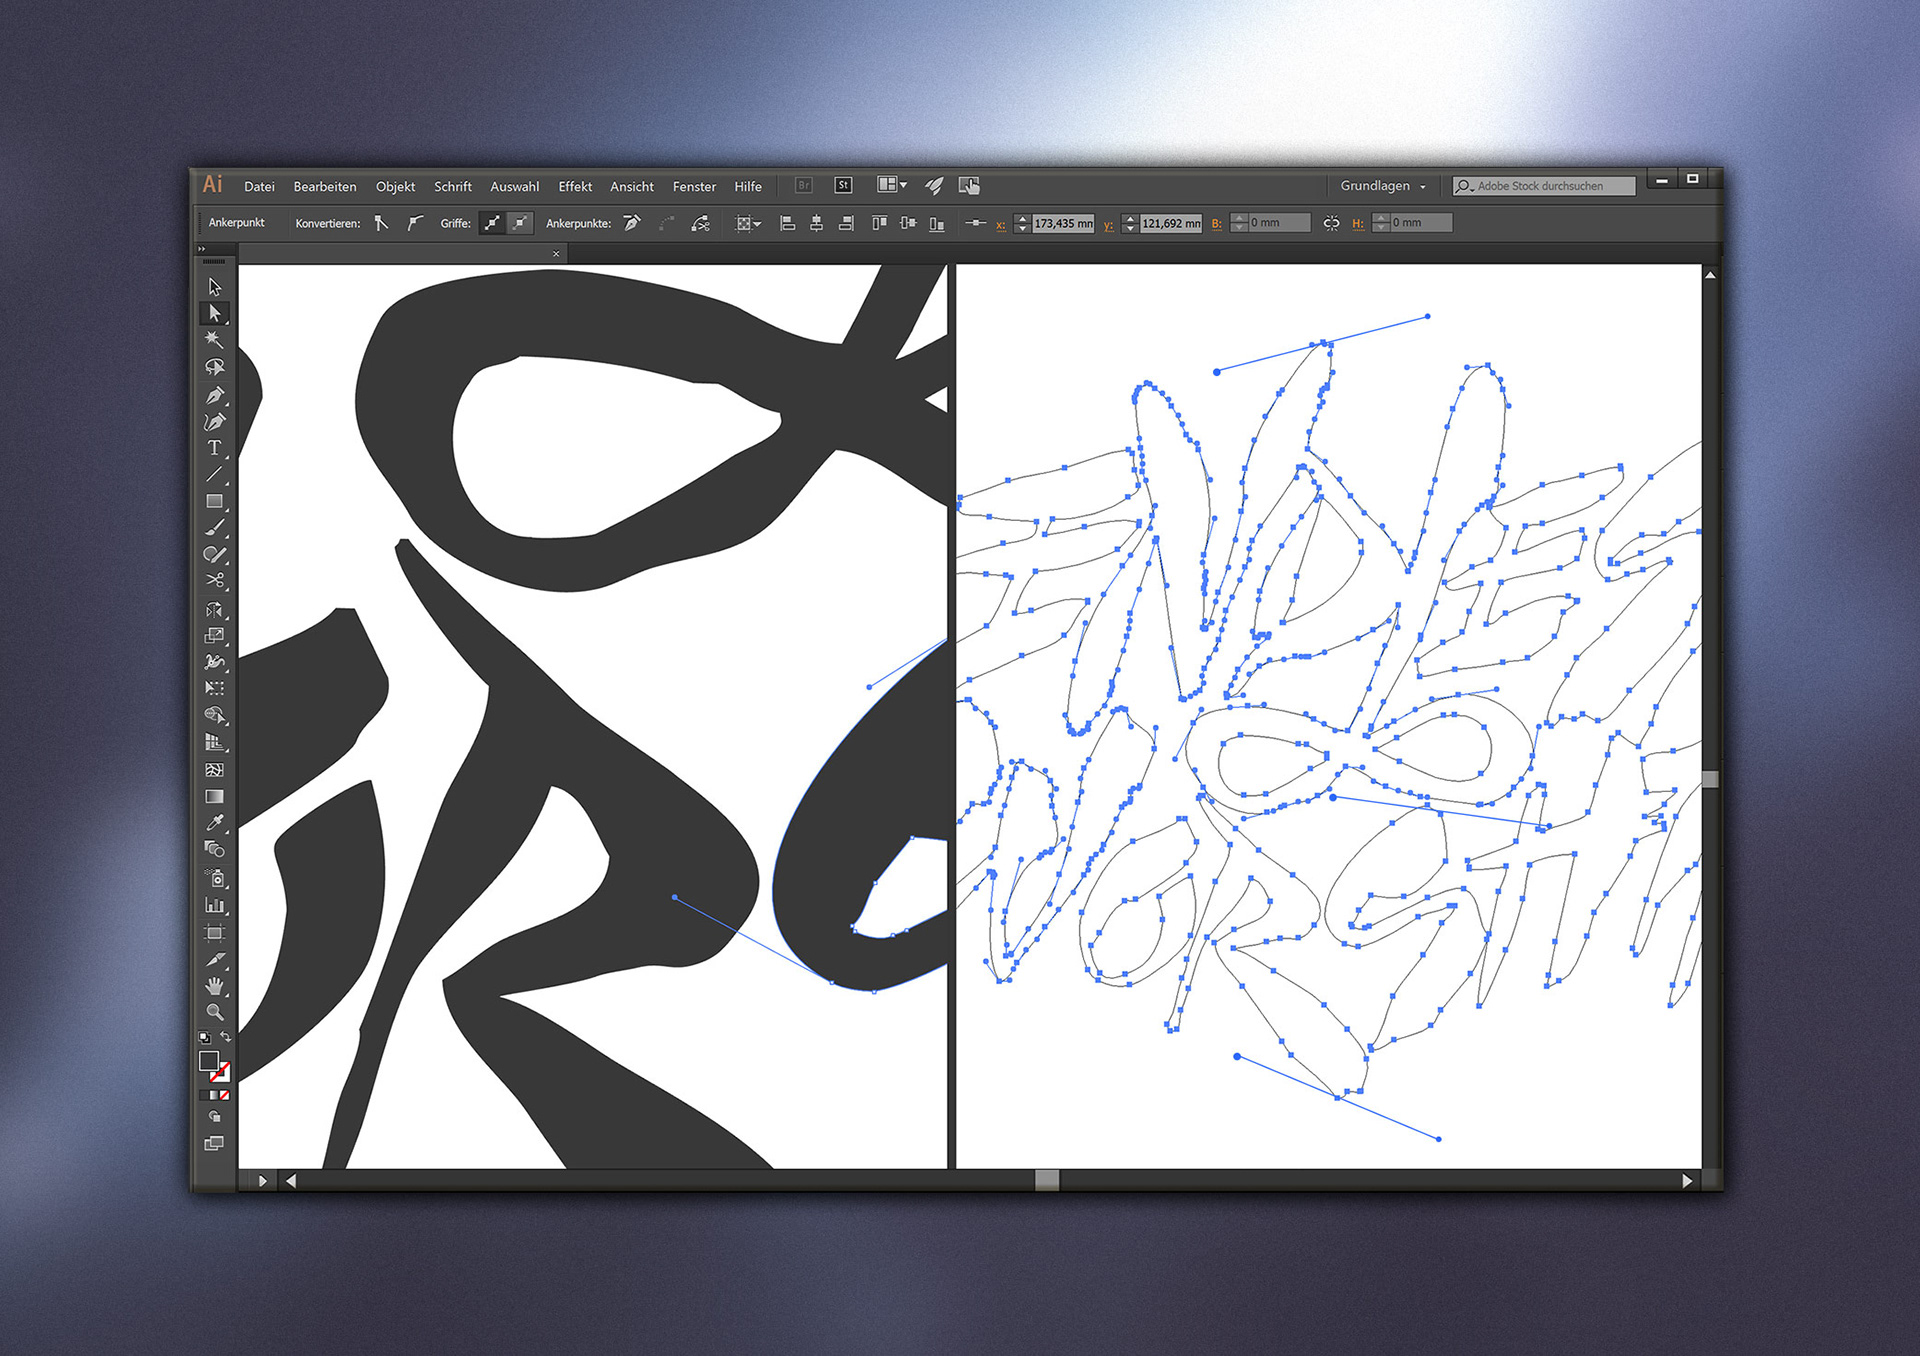Screen dimensions: 1920x1356
Task: Pick the Magic Wand tool
Action: pyautogui.click(x=214, y=340)
